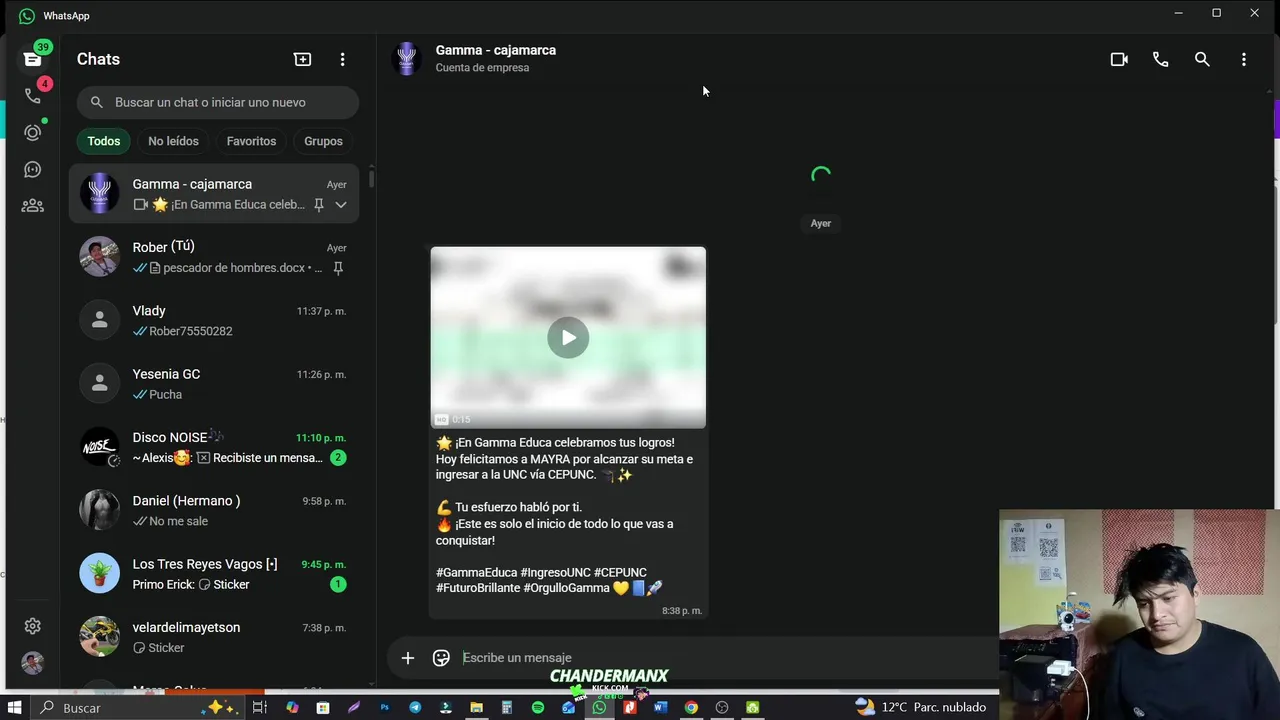Open the Windows Start menu

(x=14, y=708)
